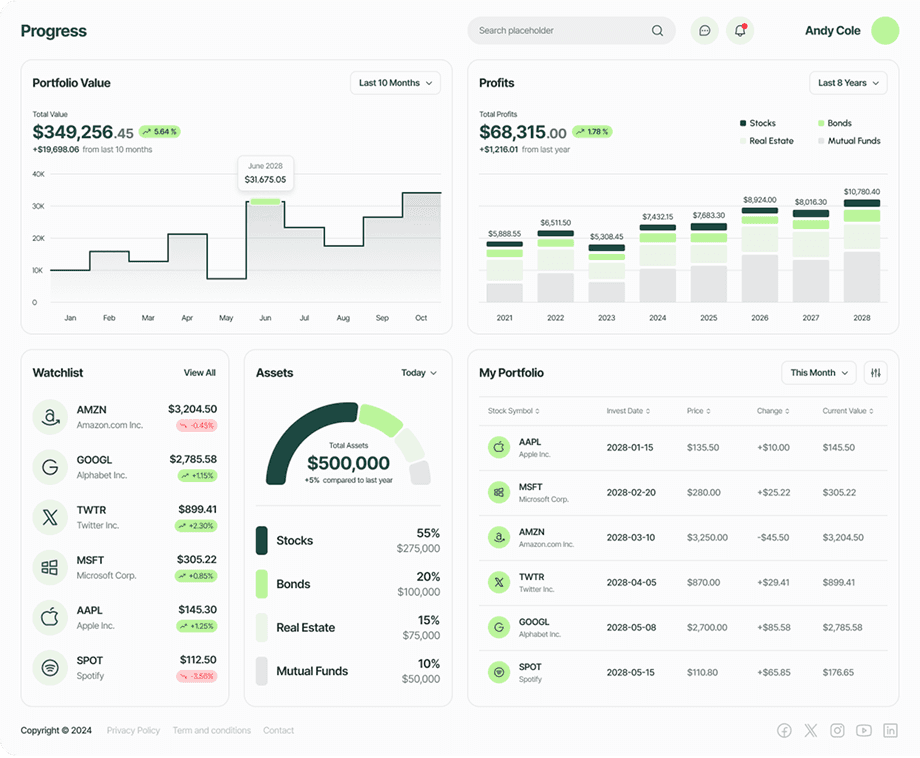Screen dimensions: 920x758
Task: Click the Spotify icon in My Portfolio
Action: [x=499, y=672]
